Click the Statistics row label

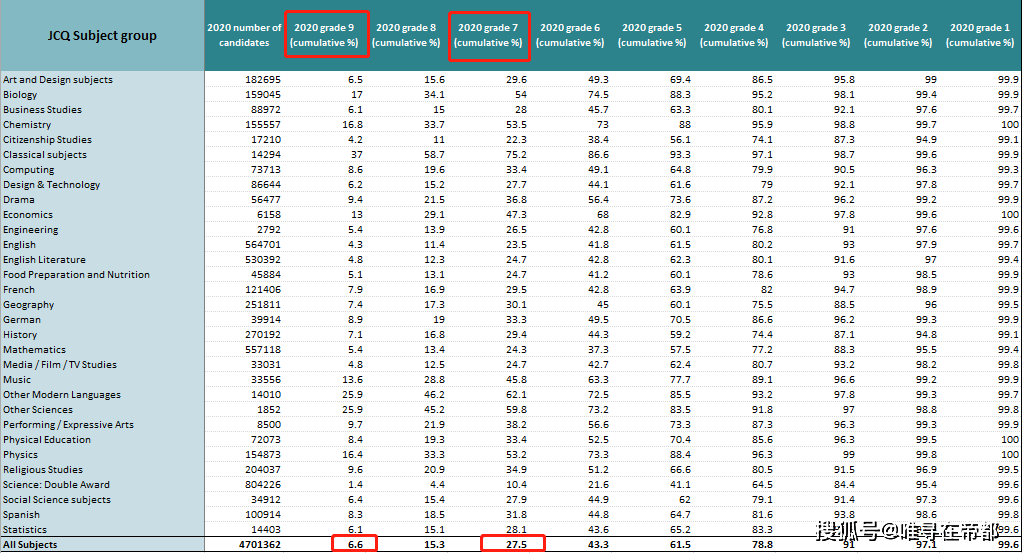point(25,530)
